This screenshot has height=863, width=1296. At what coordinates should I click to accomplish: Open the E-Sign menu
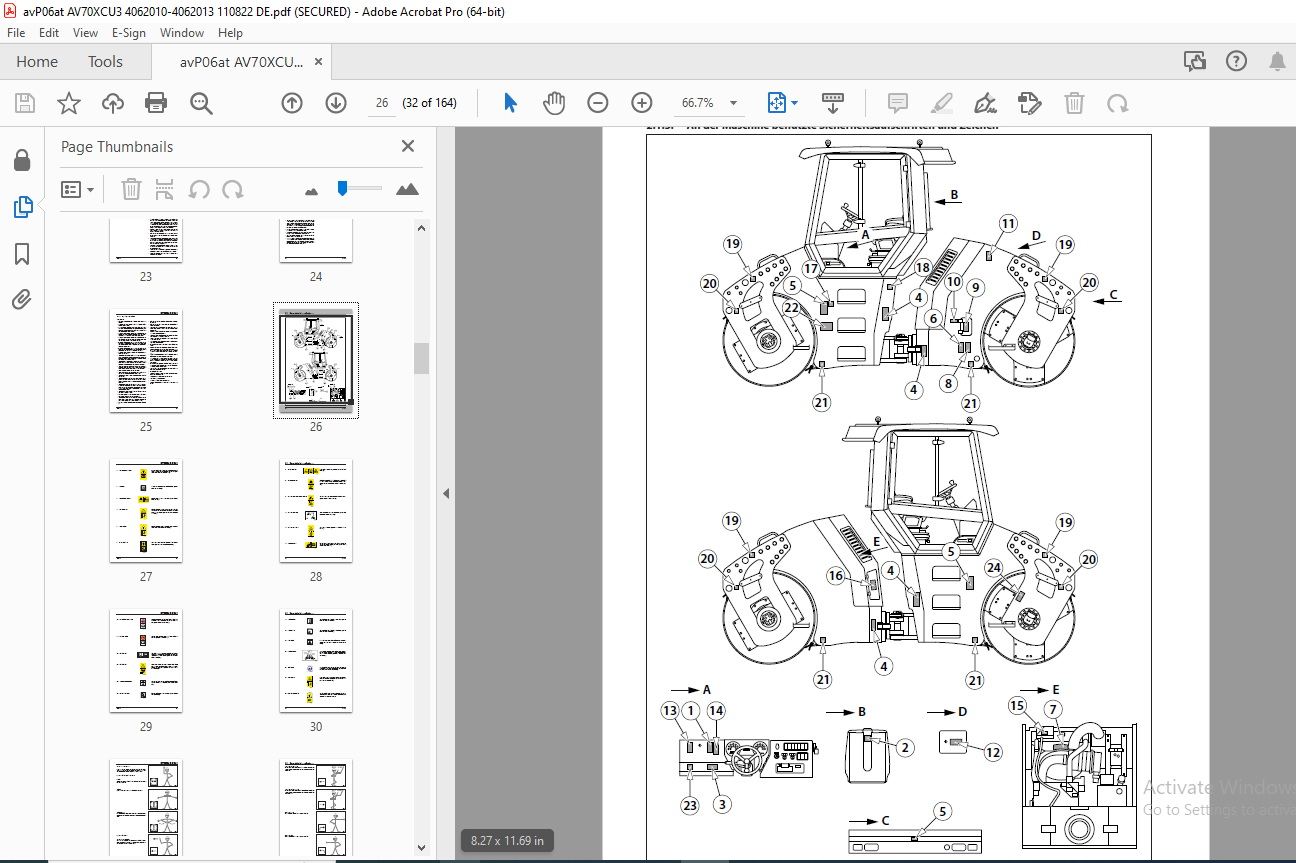(x=129, y=33)
